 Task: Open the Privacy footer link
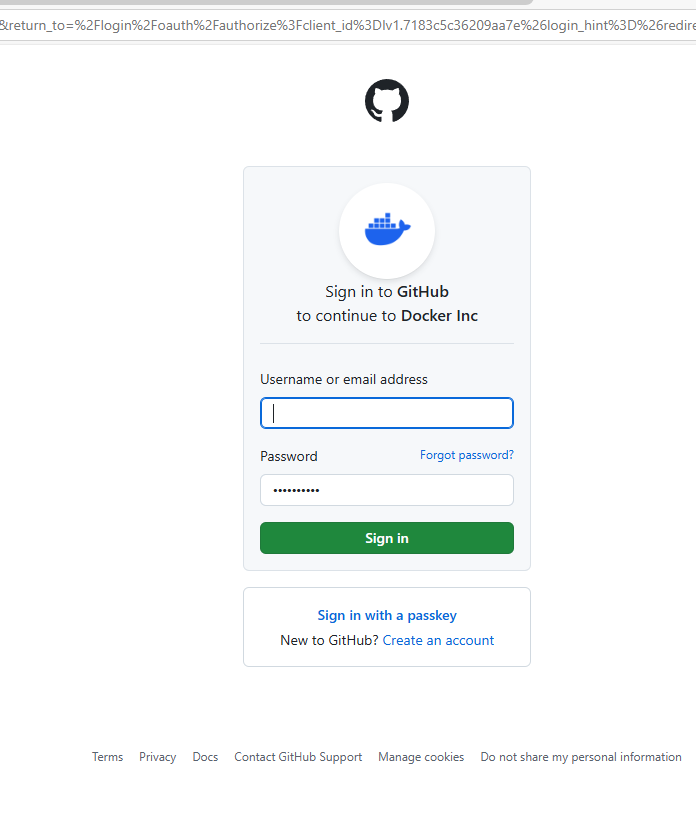tap(157, 757)
